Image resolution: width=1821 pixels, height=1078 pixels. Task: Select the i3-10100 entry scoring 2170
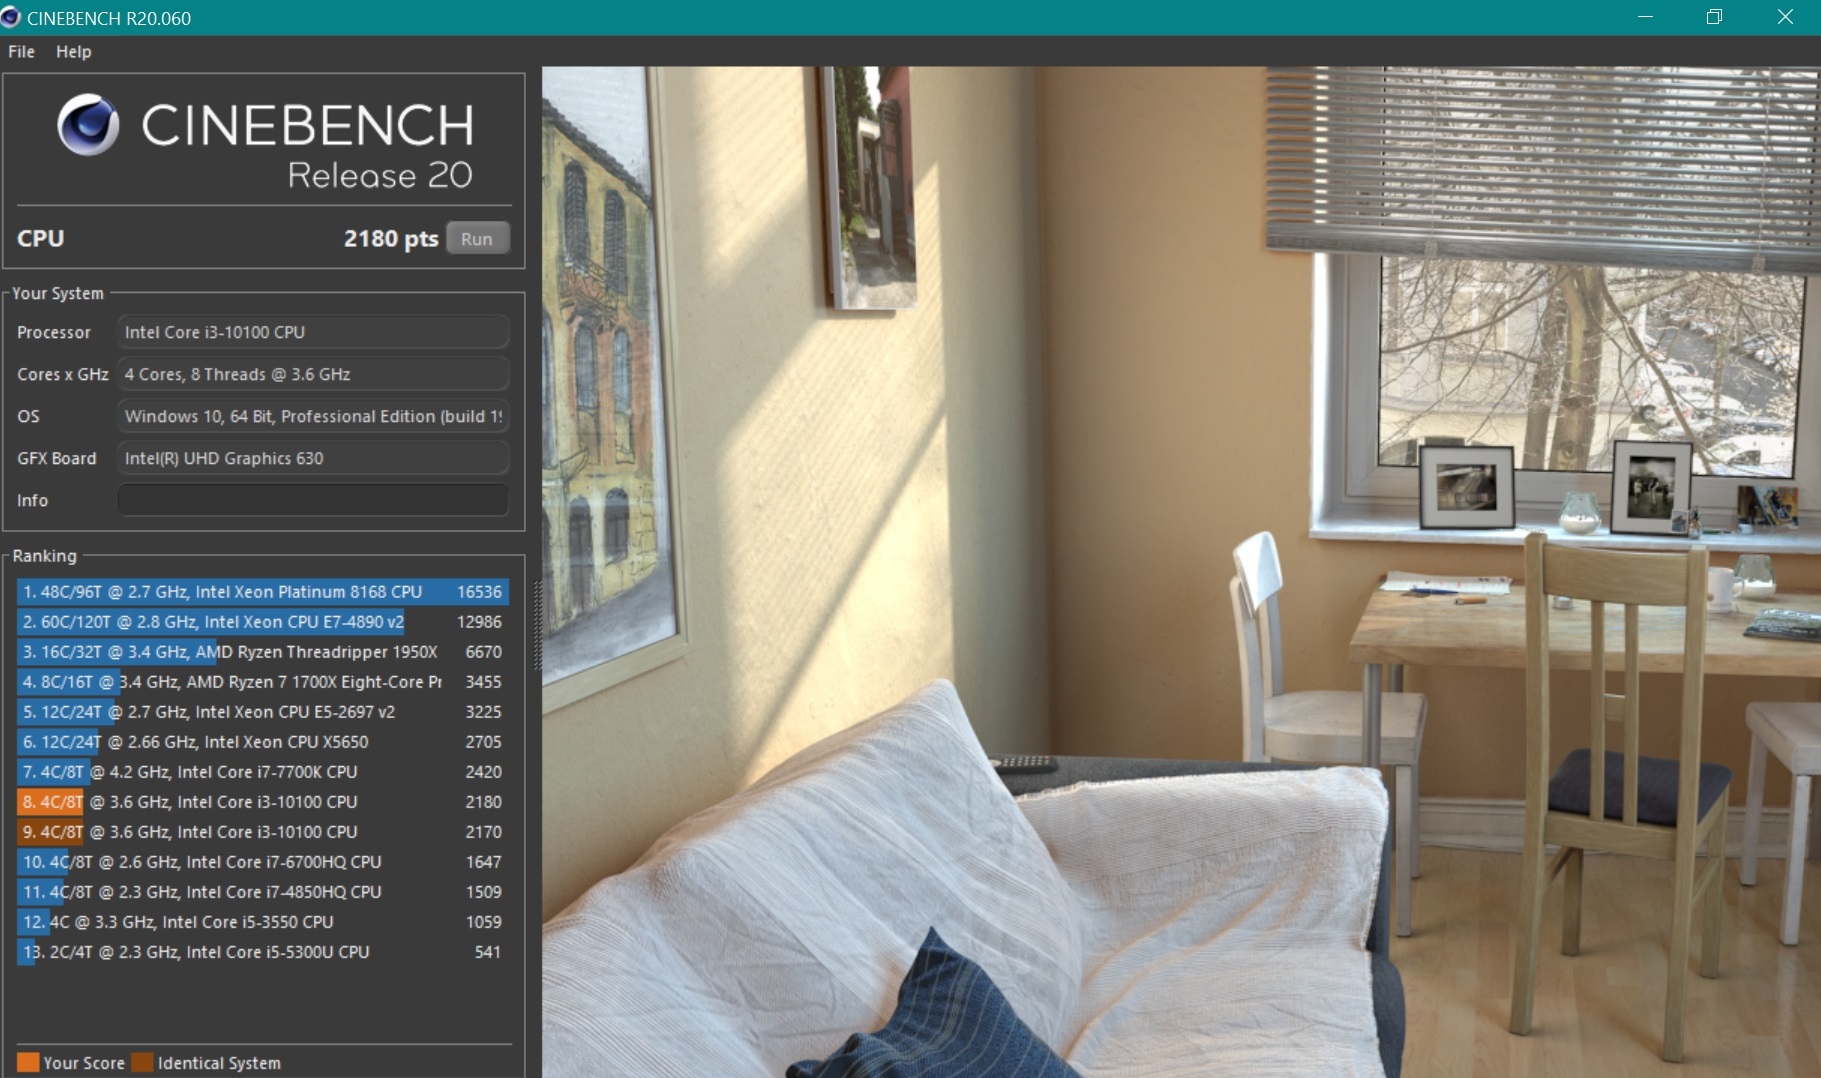pyautogui.click(x=263, y=832)
